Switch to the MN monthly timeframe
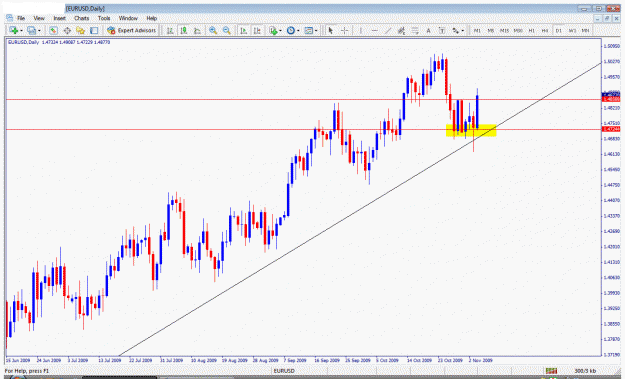Screen dimensions: 625x379 click(x=586, y=30)
